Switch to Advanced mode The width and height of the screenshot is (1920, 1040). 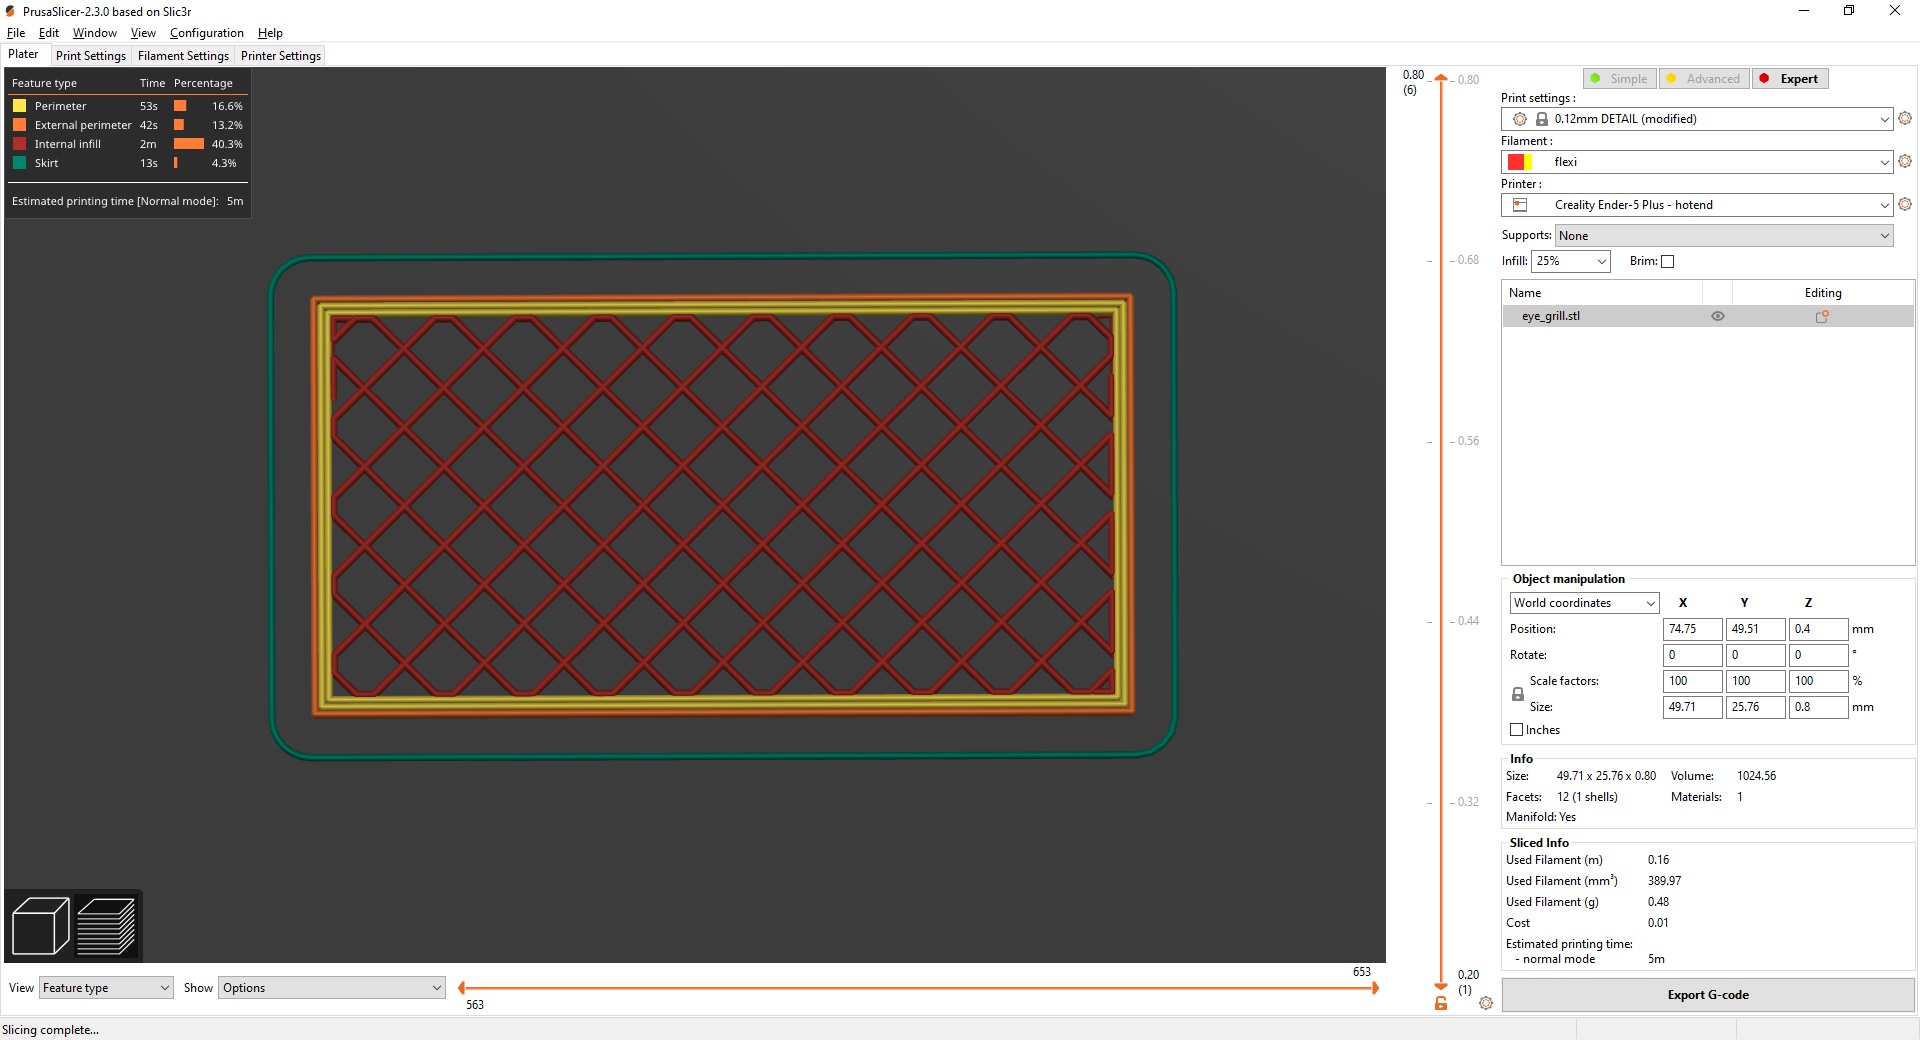pyautogui.click(x=1704, y=79)
